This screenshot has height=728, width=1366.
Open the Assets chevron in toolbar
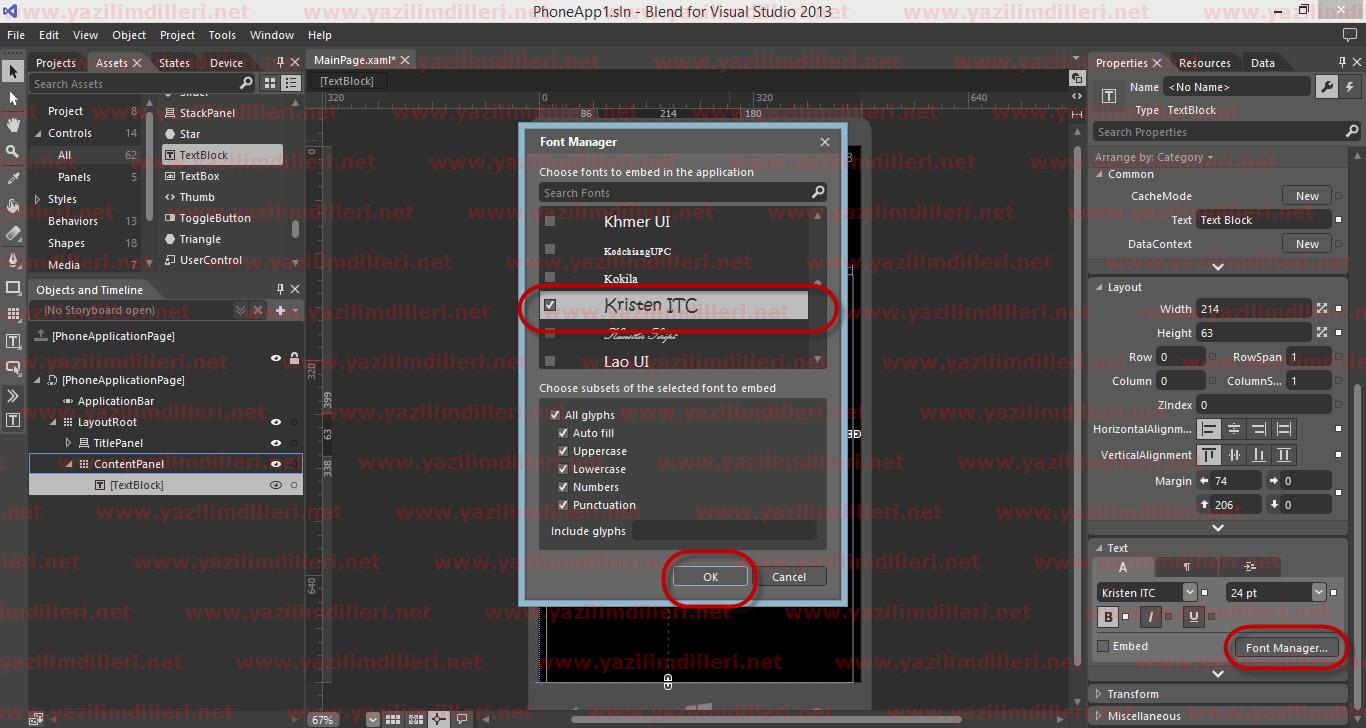click(x=13, y=395)
